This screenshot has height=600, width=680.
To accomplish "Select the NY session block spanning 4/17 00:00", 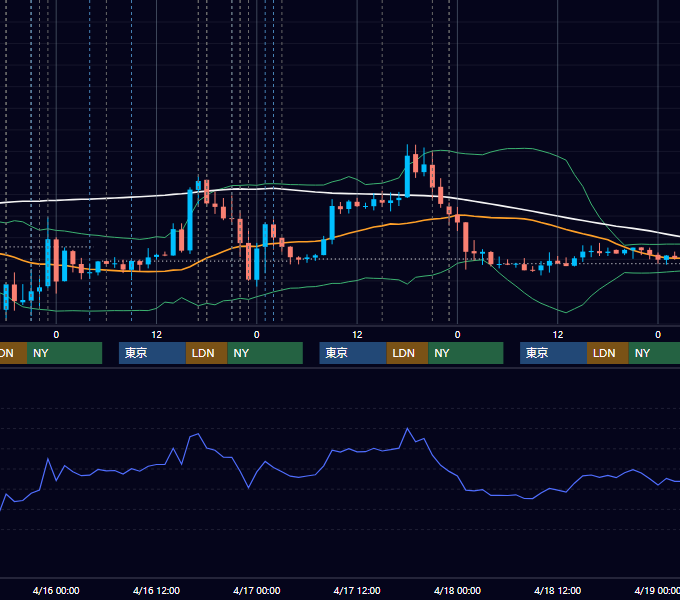I will pos(265,353).
